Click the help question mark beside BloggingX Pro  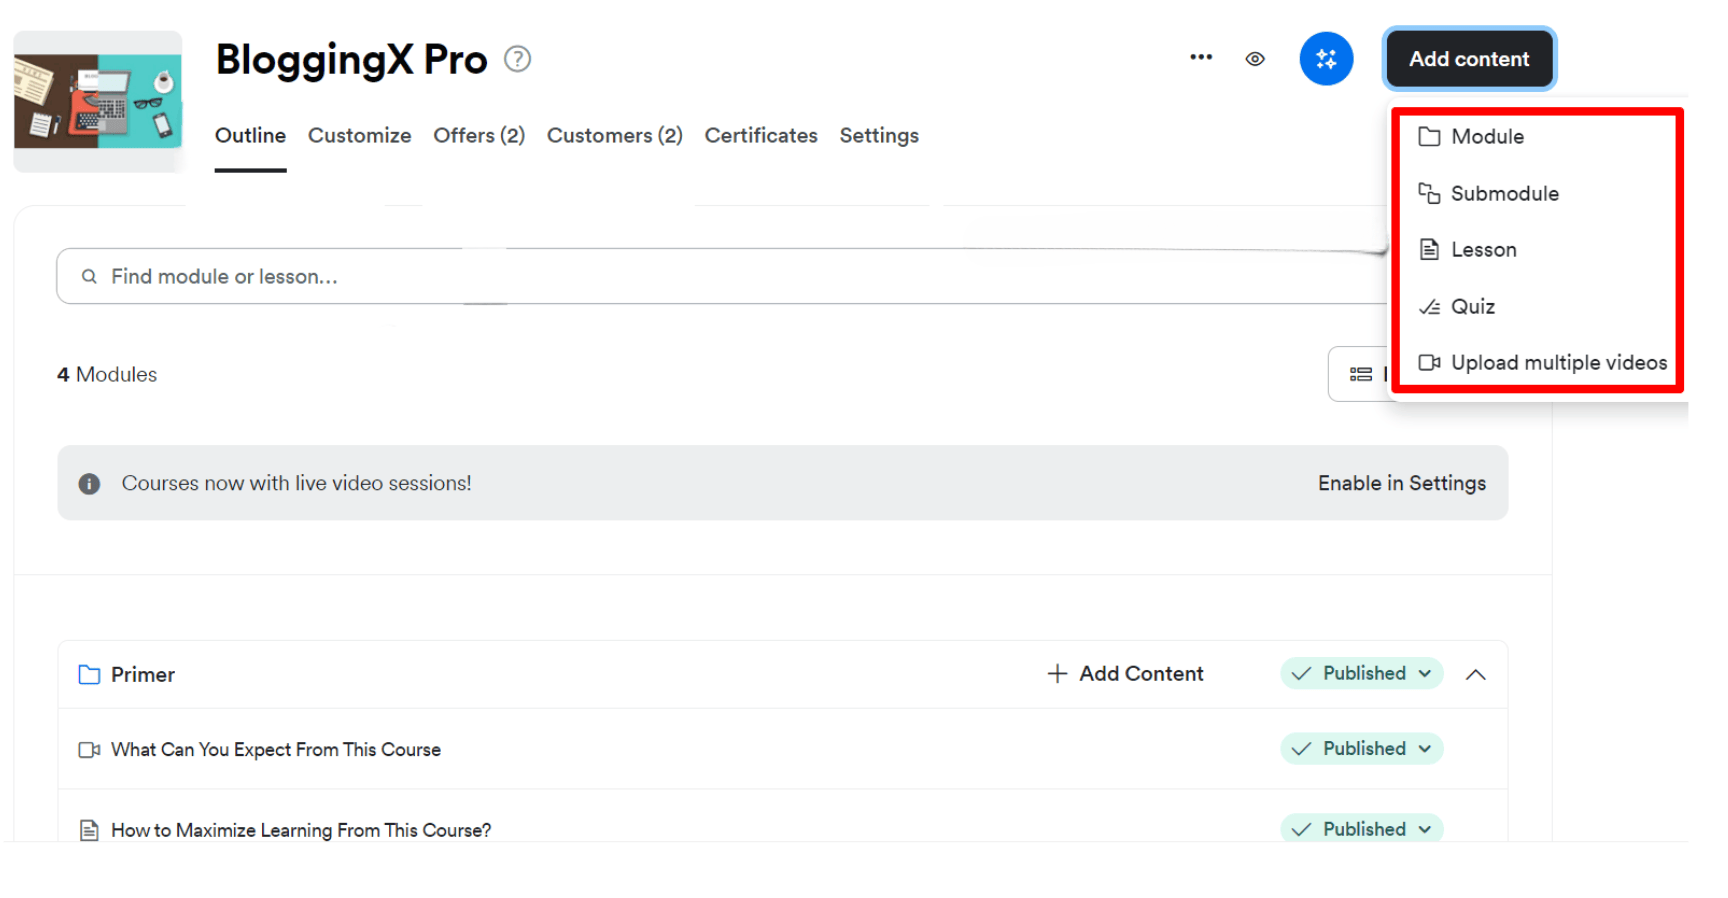(x=517, y=59)
